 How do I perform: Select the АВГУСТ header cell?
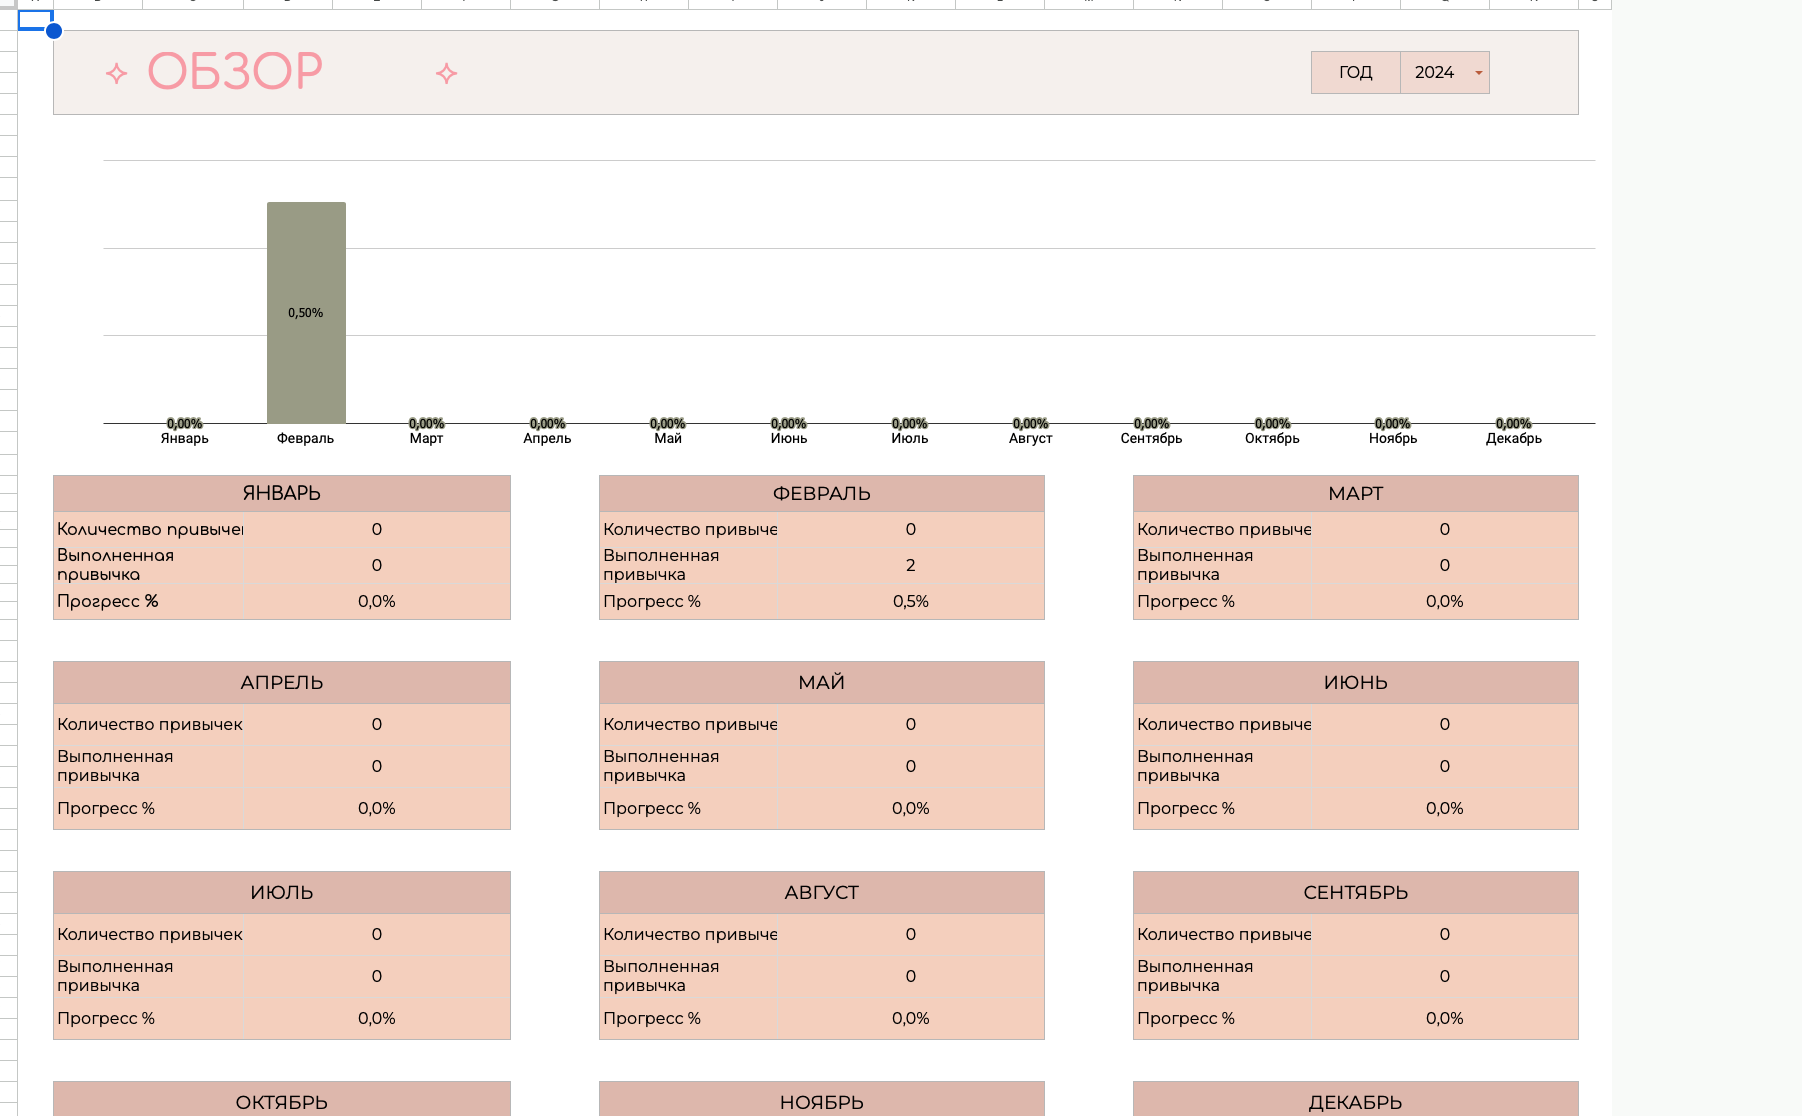point(821,892)
